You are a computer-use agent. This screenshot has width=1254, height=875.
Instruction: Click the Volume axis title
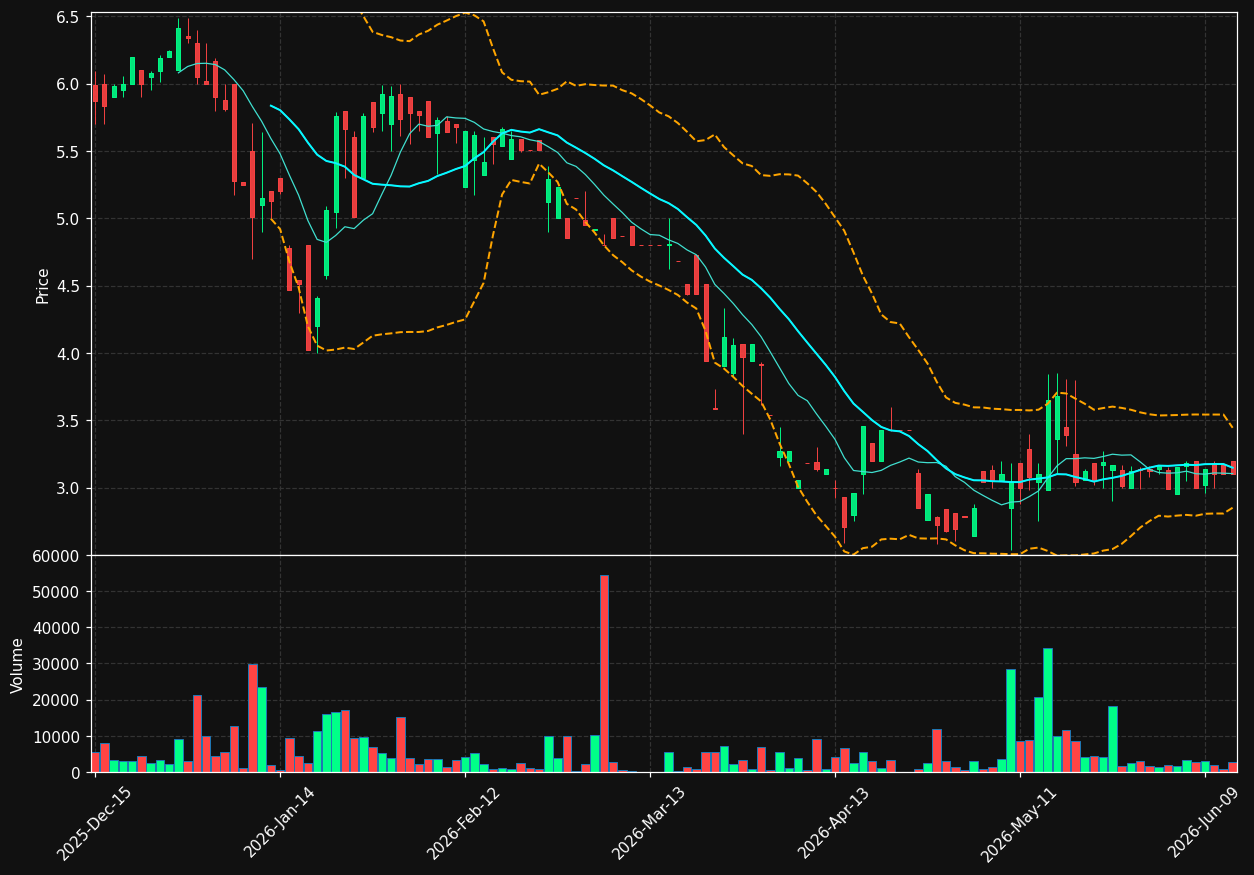[x=18, y=665]
